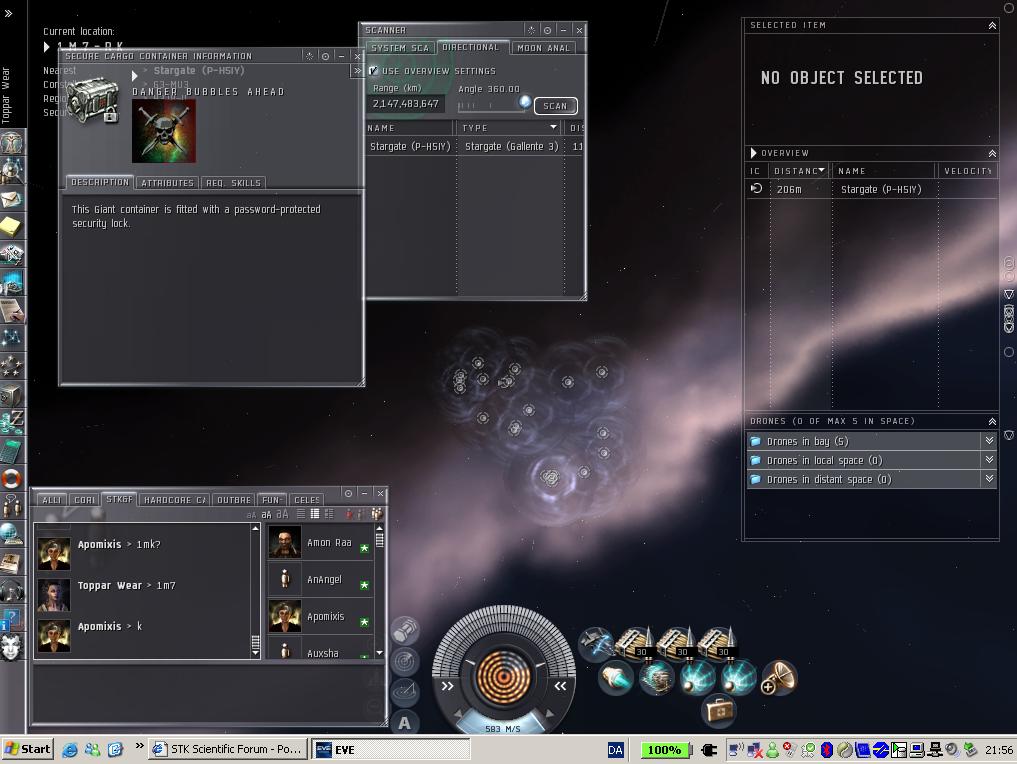Switch to Moon Analysis tab in Scanner
Image resolution: width=1017 pixels, height=764 pixels.
pos(544,48)
